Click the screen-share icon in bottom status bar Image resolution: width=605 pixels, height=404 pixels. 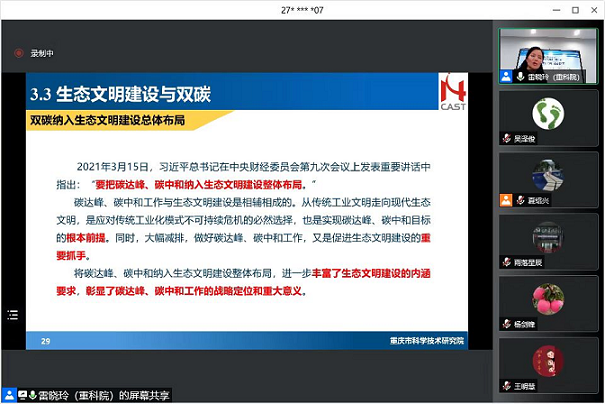pyautogui.click(x=20, y=395)
